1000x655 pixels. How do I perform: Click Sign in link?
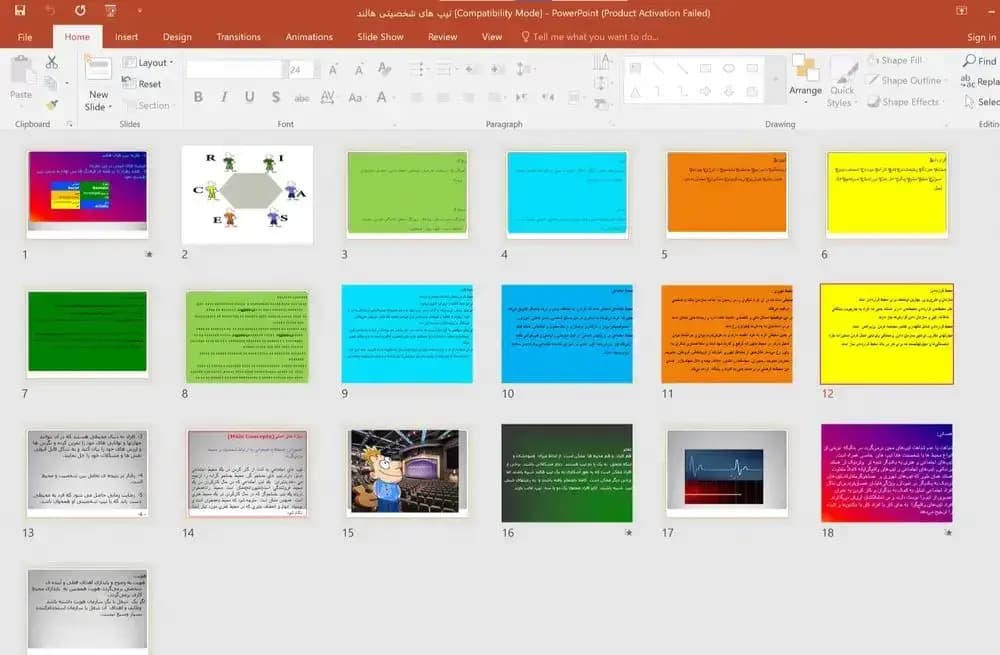point(981,37)
